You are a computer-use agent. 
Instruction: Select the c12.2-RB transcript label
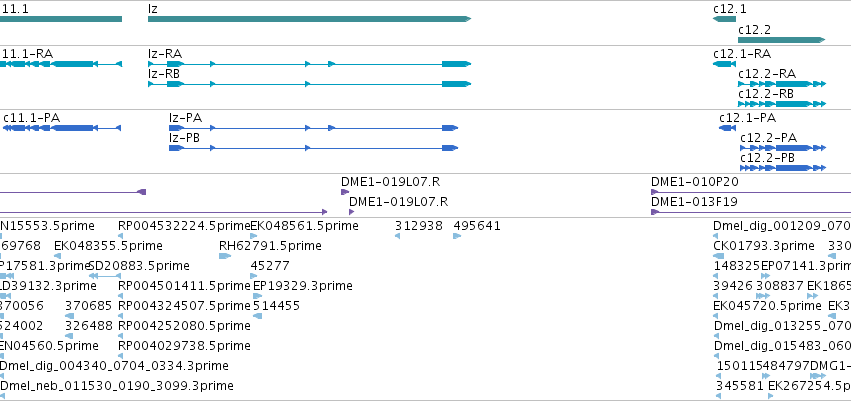766,94
